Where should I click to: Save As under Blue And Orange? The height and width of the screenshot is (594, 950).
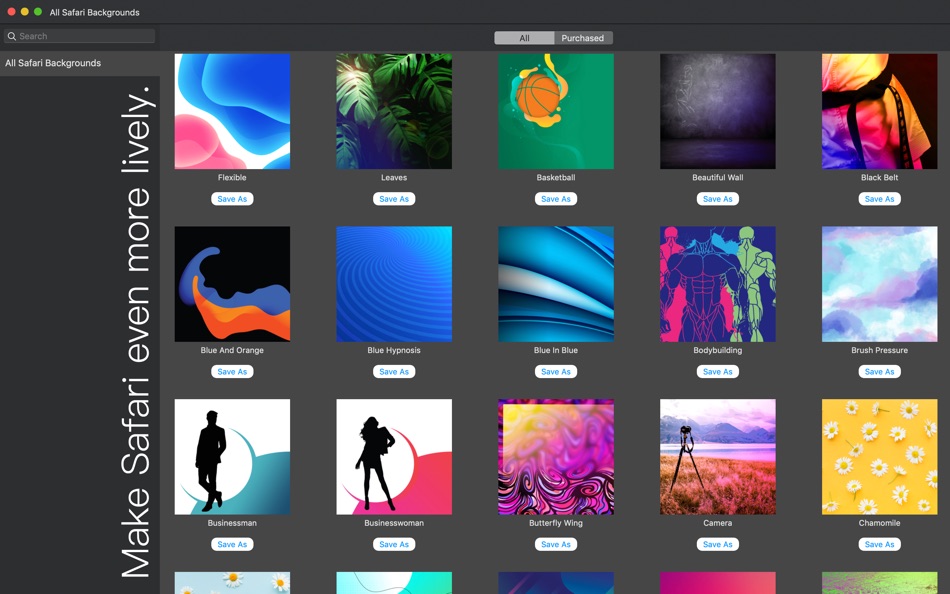click(x=232, y=372)
